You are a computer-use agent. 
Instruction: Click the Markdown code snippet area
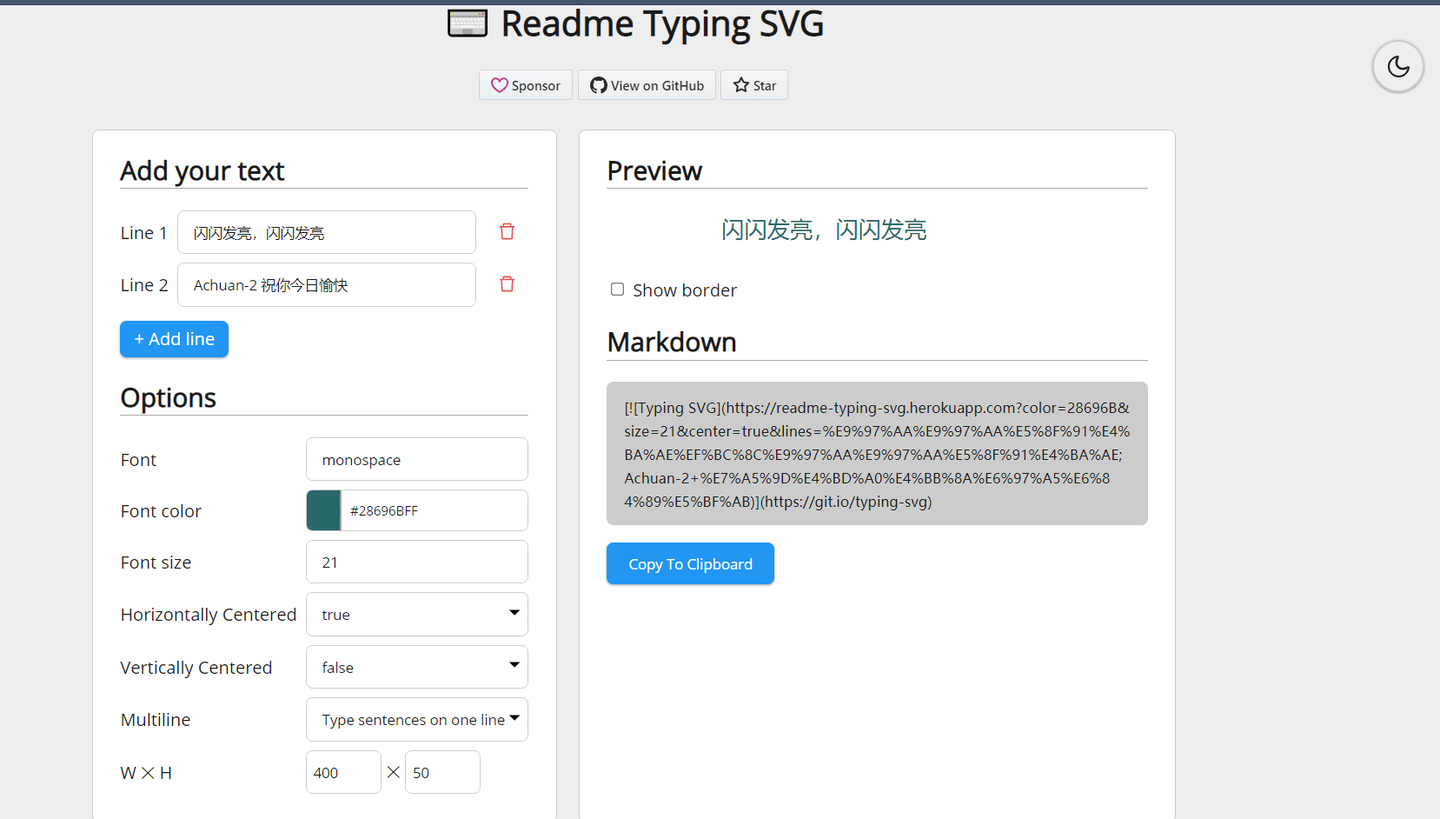[877, 453]
